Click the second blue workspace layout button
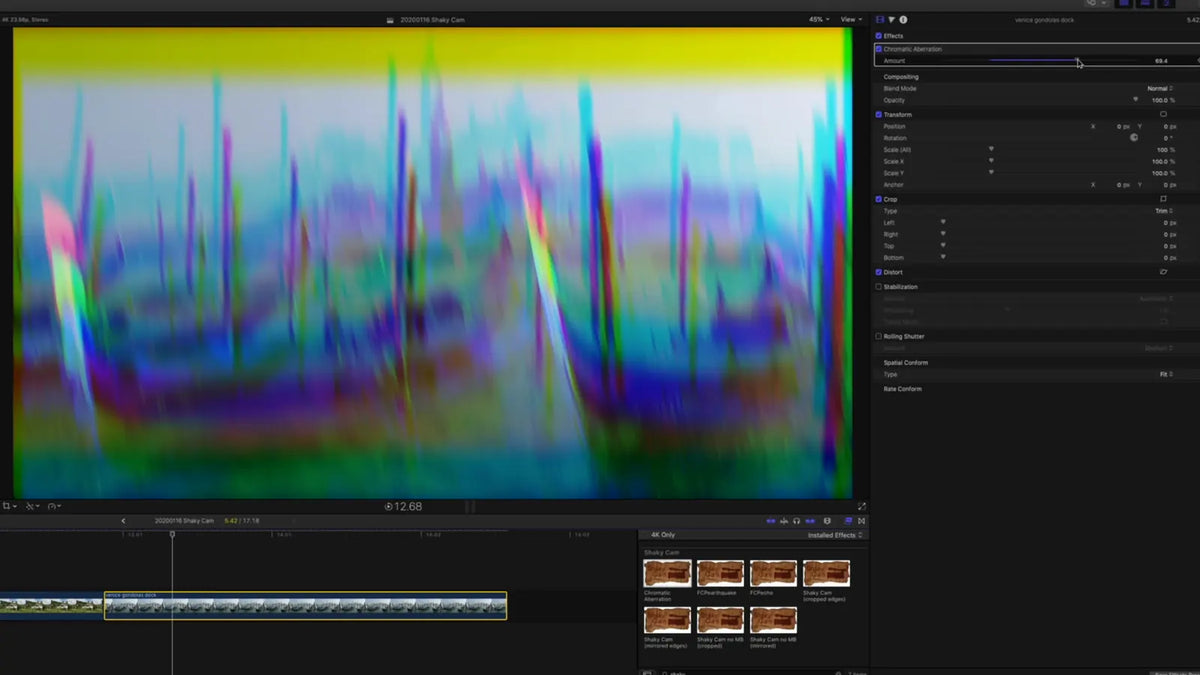This screenshot has width=1200, height=675. tap(1145, 4)
